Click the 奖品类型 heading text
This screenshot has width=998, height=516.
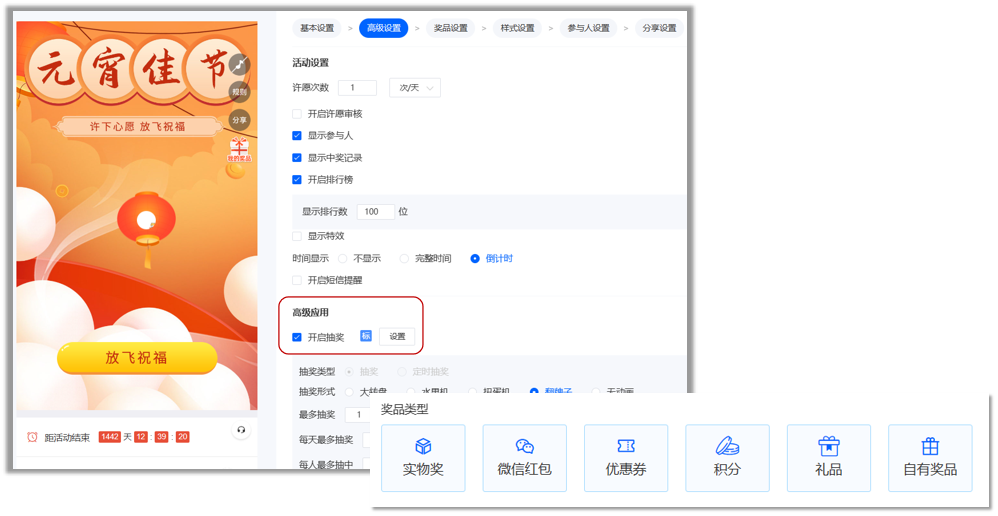pyautogui.click(x=405, y=409)
